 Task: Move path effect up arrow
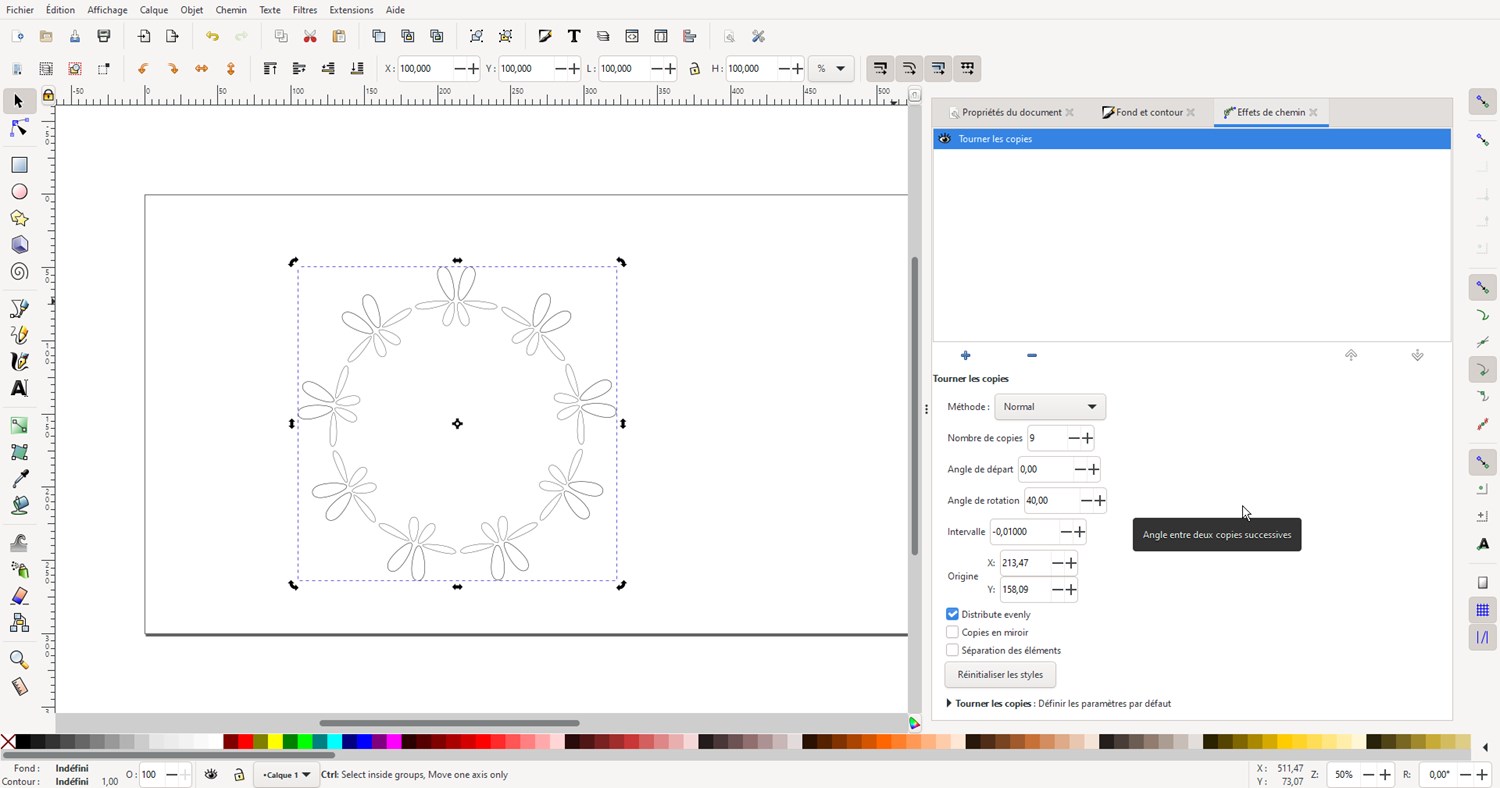point(1351,355)
